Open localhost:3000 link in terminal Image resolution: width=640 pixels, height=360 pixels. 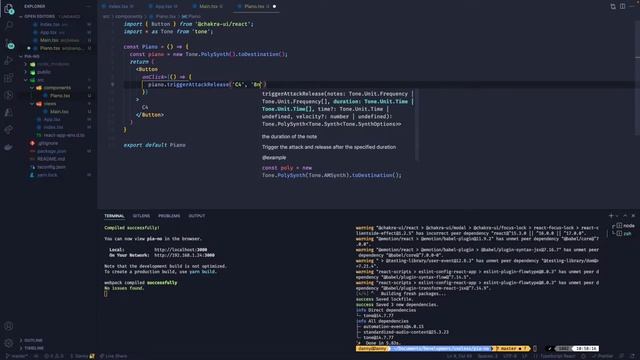tap(180, 249)
